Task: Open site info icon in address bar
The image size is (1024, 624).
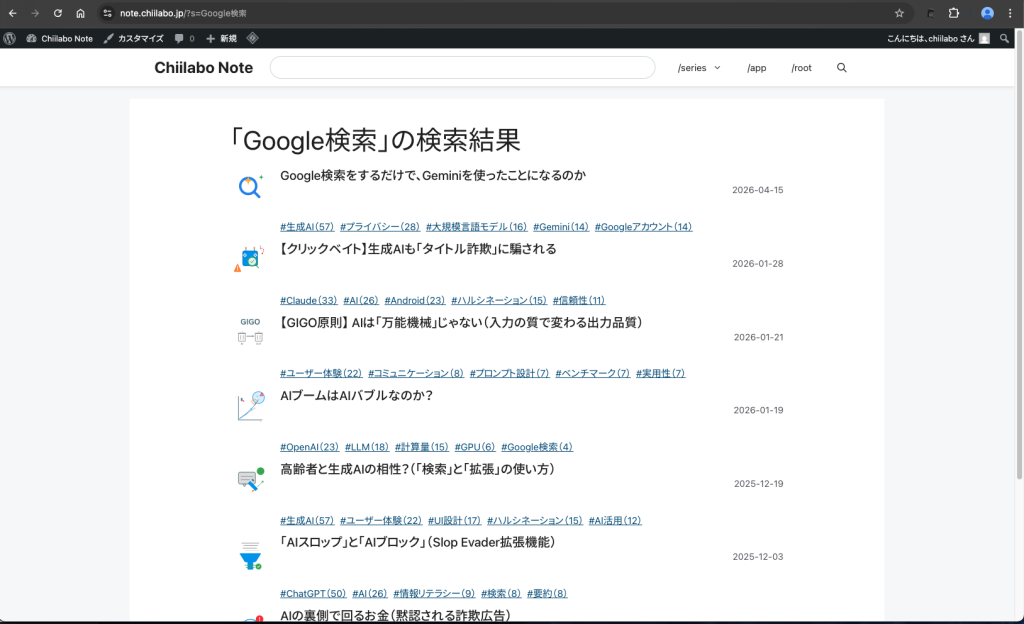Action: [x=107, y=13]
